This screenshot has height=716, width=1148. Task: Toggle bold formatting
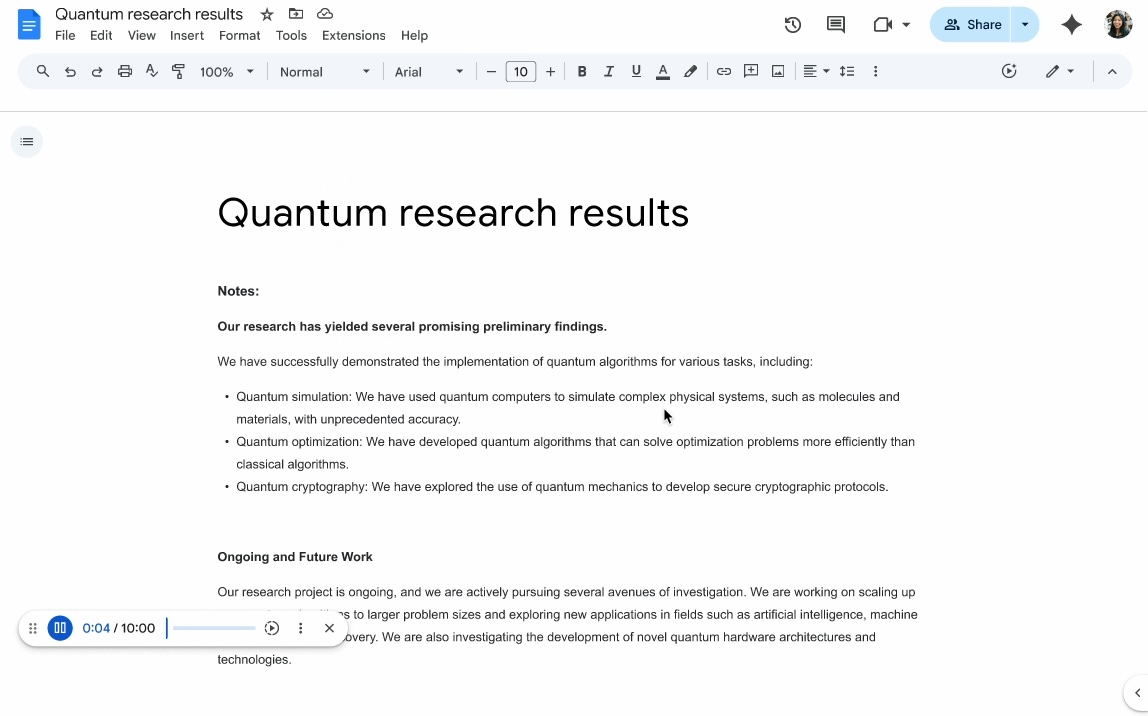click(x=581, y=71)
